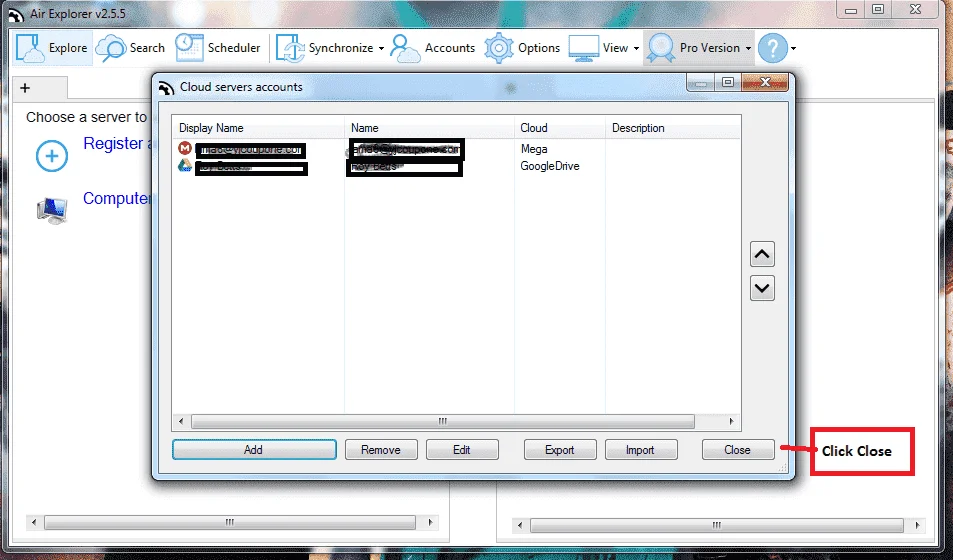This screenshot has width=953, height=560.
Task: Click the Synchronize toolbar icon
Action: click(x=291, y=49)
